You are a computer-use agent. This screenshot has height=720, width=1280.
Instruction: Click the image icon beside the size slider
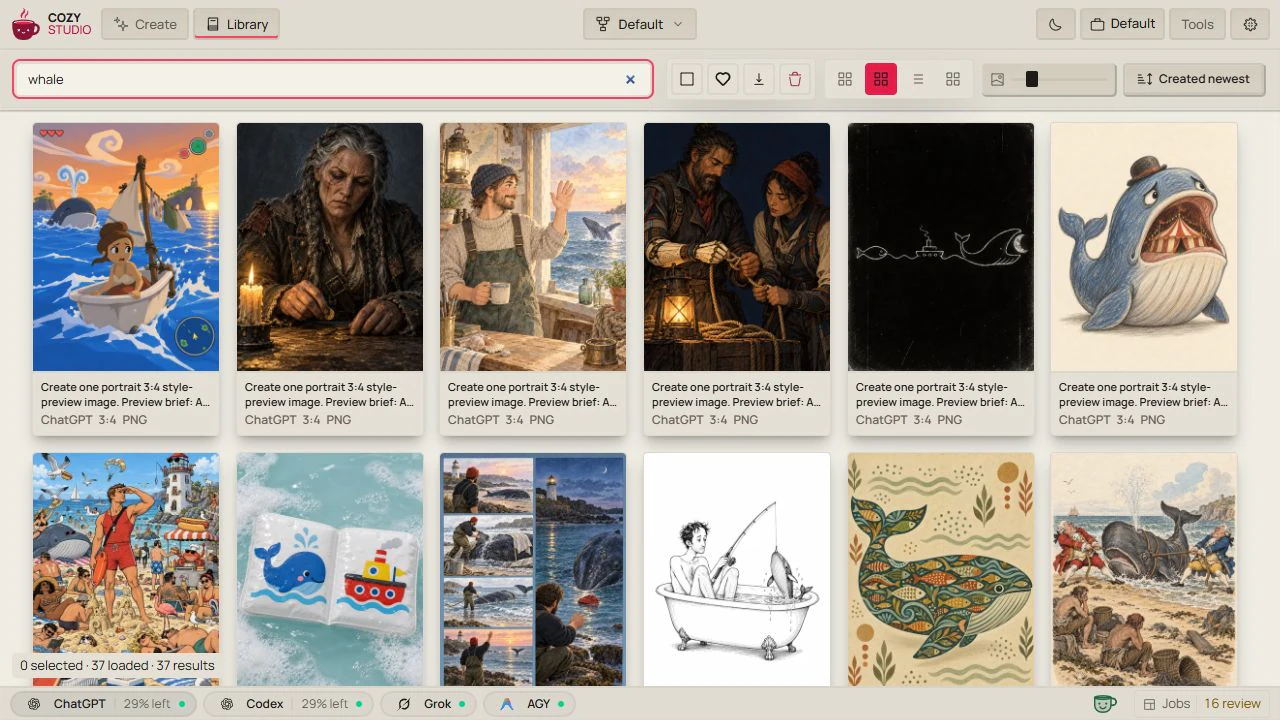[x=997, y=79]
